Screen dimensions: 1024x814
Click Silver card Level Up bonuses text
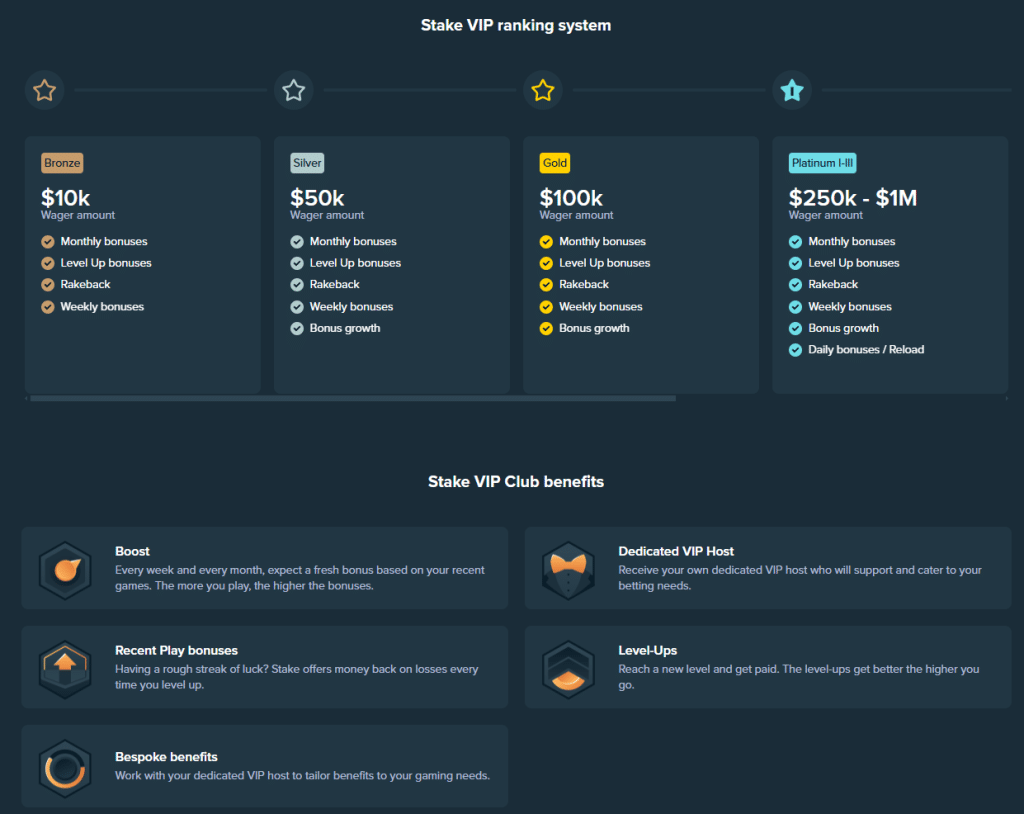(x=355, y=263)
